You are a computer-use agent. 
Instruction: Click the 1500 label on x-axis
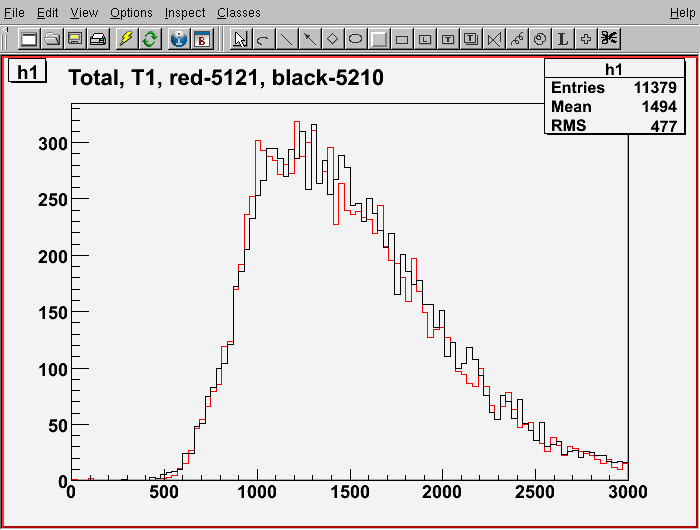coord(350,492)
